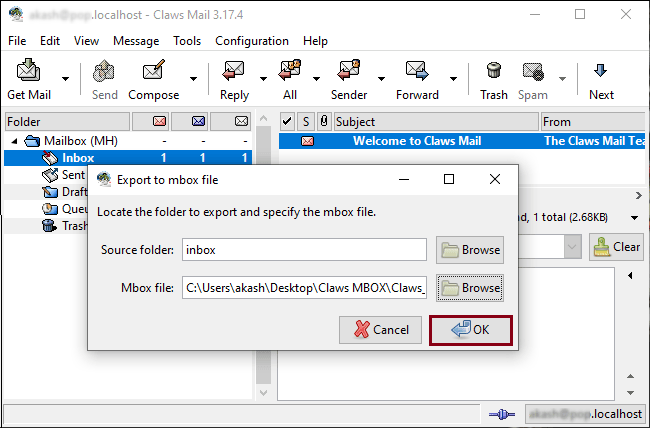Click the account selector in status bar
The image size is (650, 428).
[x=585, y=414]
